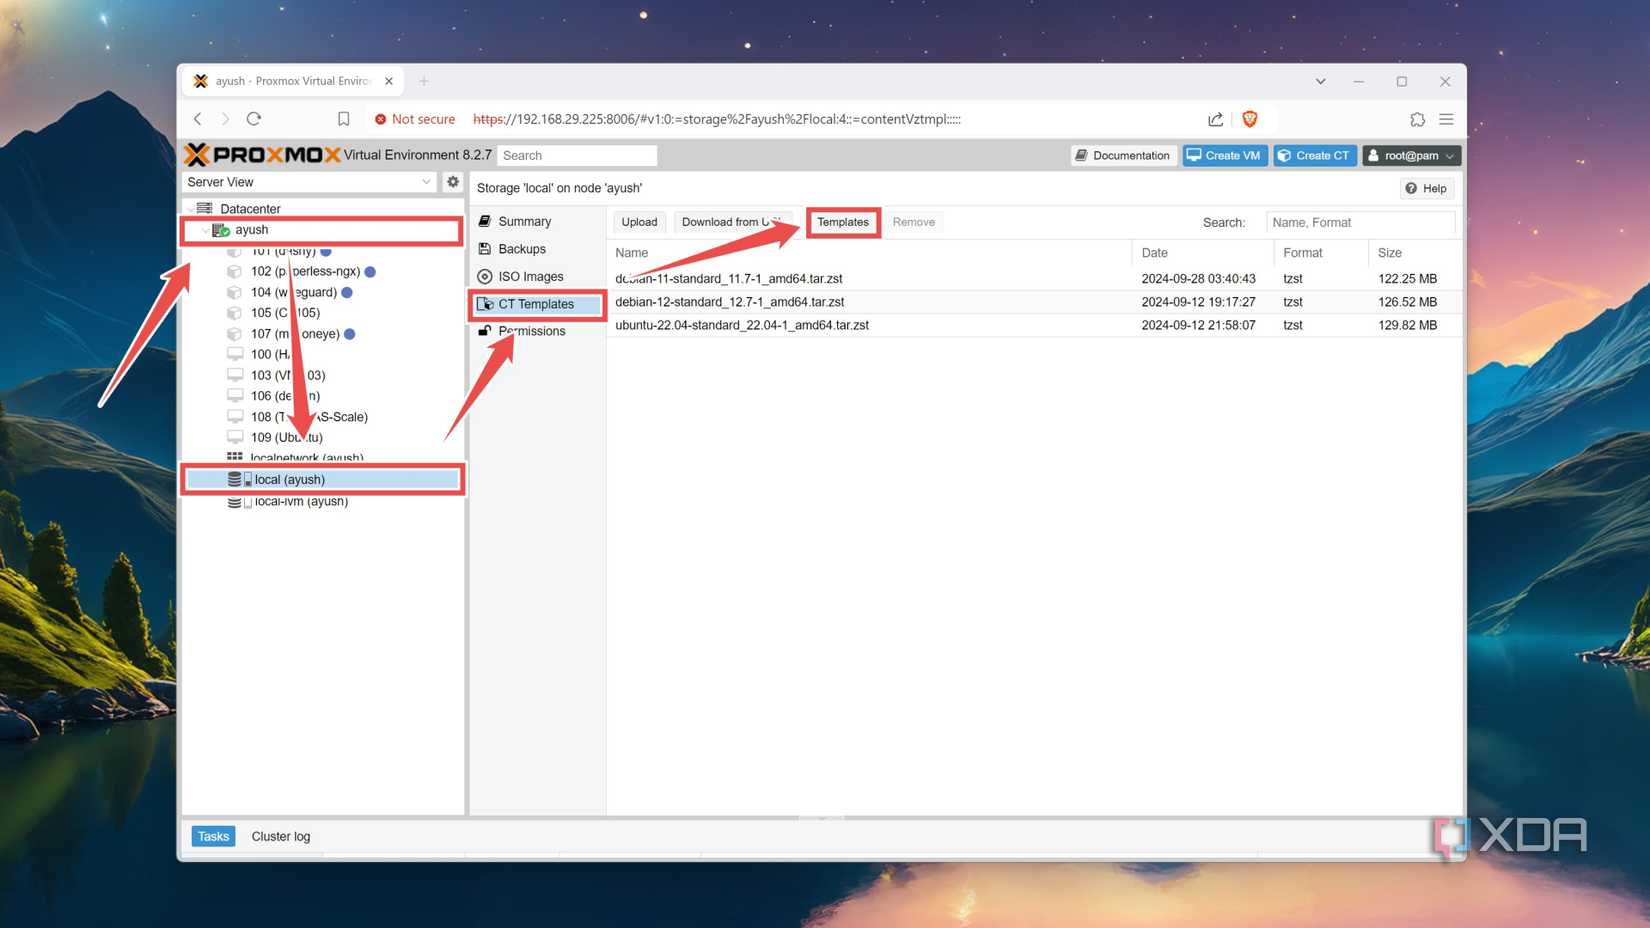The image size is (1650, 928).
Task: Open the Backups panel
Action: [x=522, y=249]
